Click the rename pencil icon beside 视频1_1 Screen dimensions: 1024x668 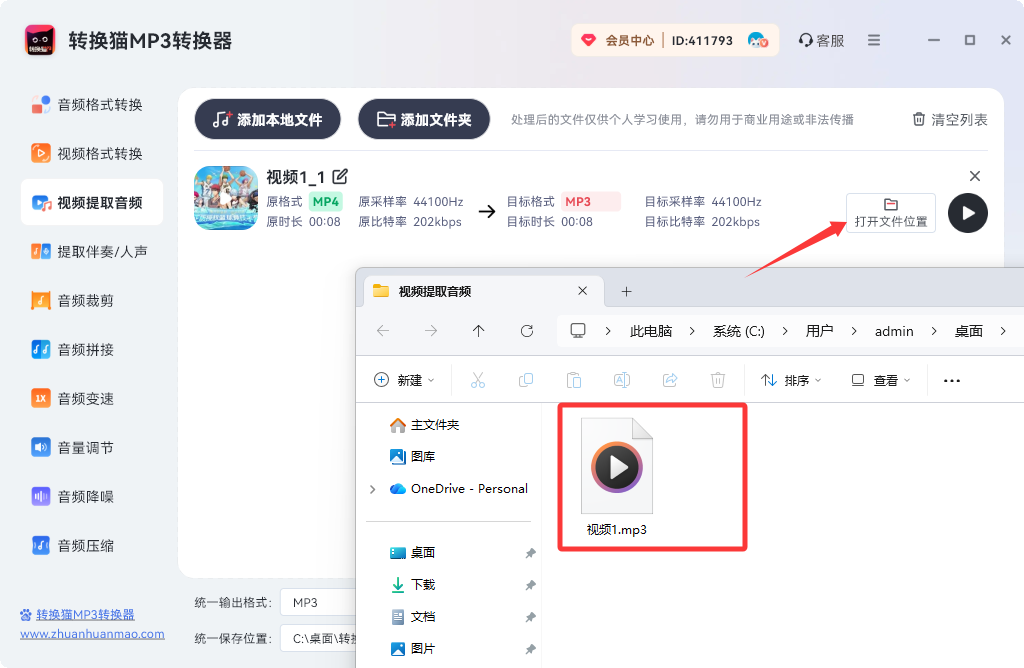coord(340,176)
